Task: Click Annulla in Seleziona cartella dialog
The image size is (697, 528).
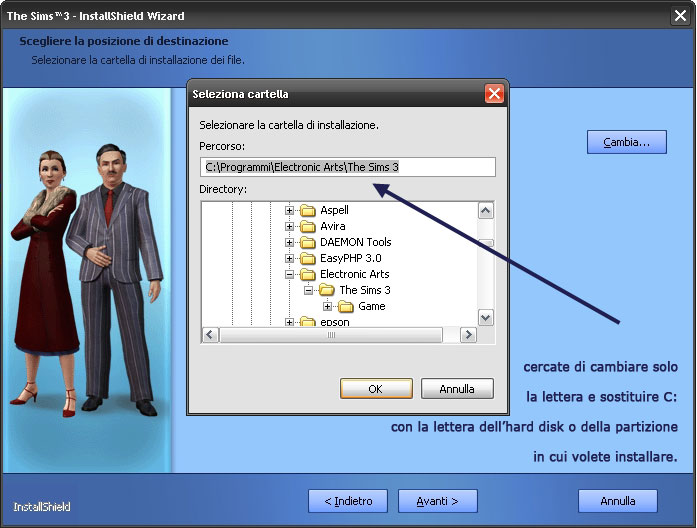Action: pos(457,389)
